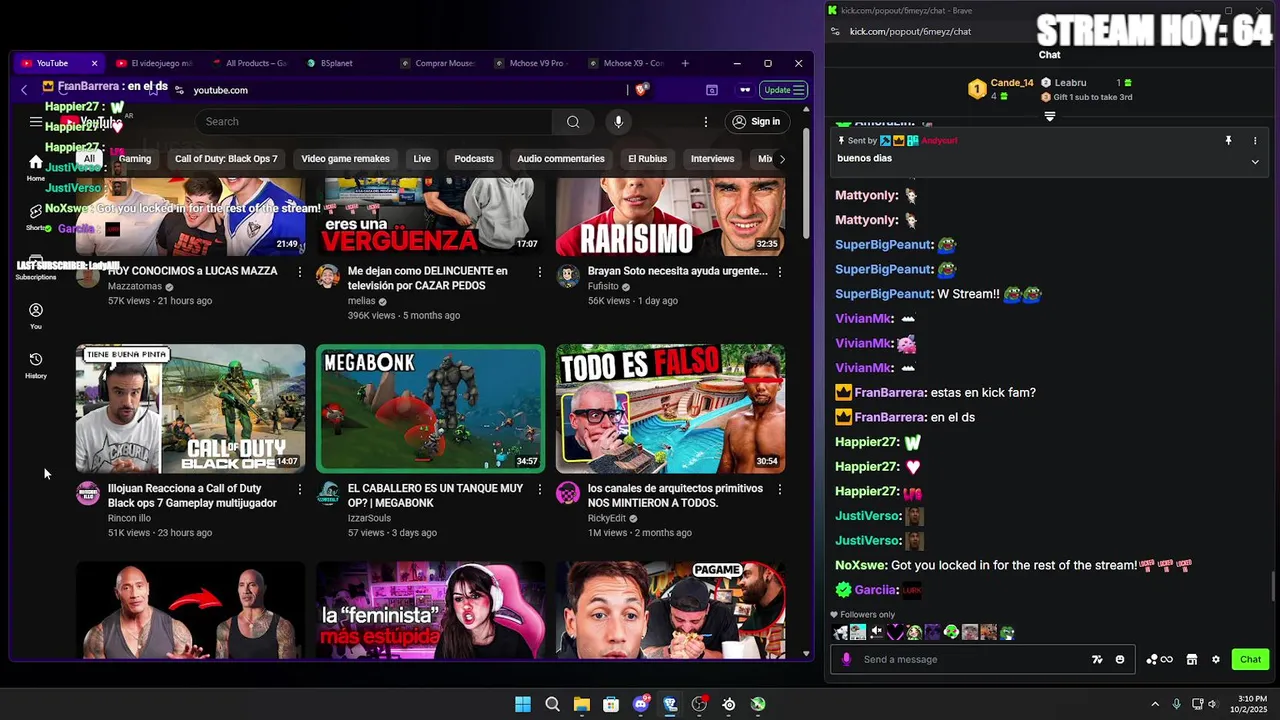
Task: Select Call of Duty: Black Ops 7 chip
Action: point(226,159)
